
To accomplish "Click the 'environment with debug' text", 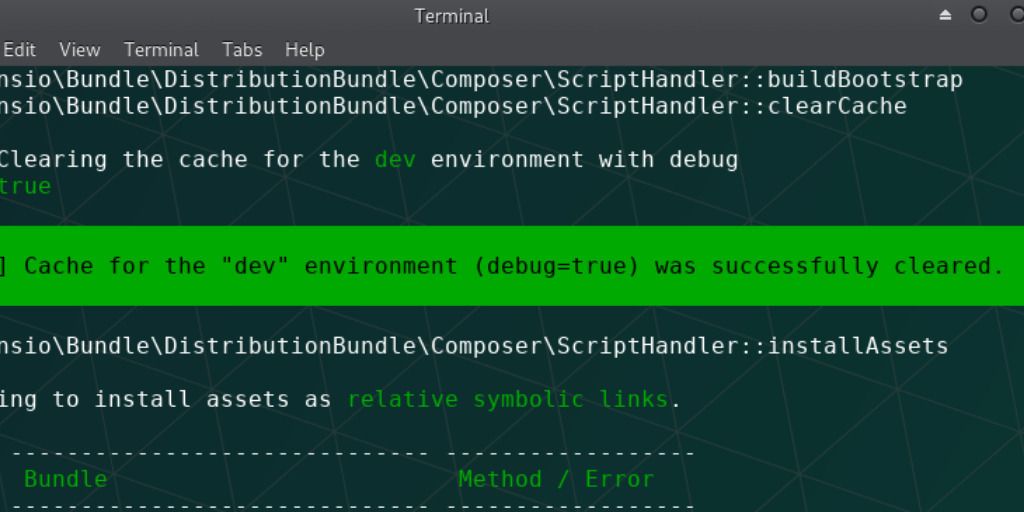I will click(584, 159).
